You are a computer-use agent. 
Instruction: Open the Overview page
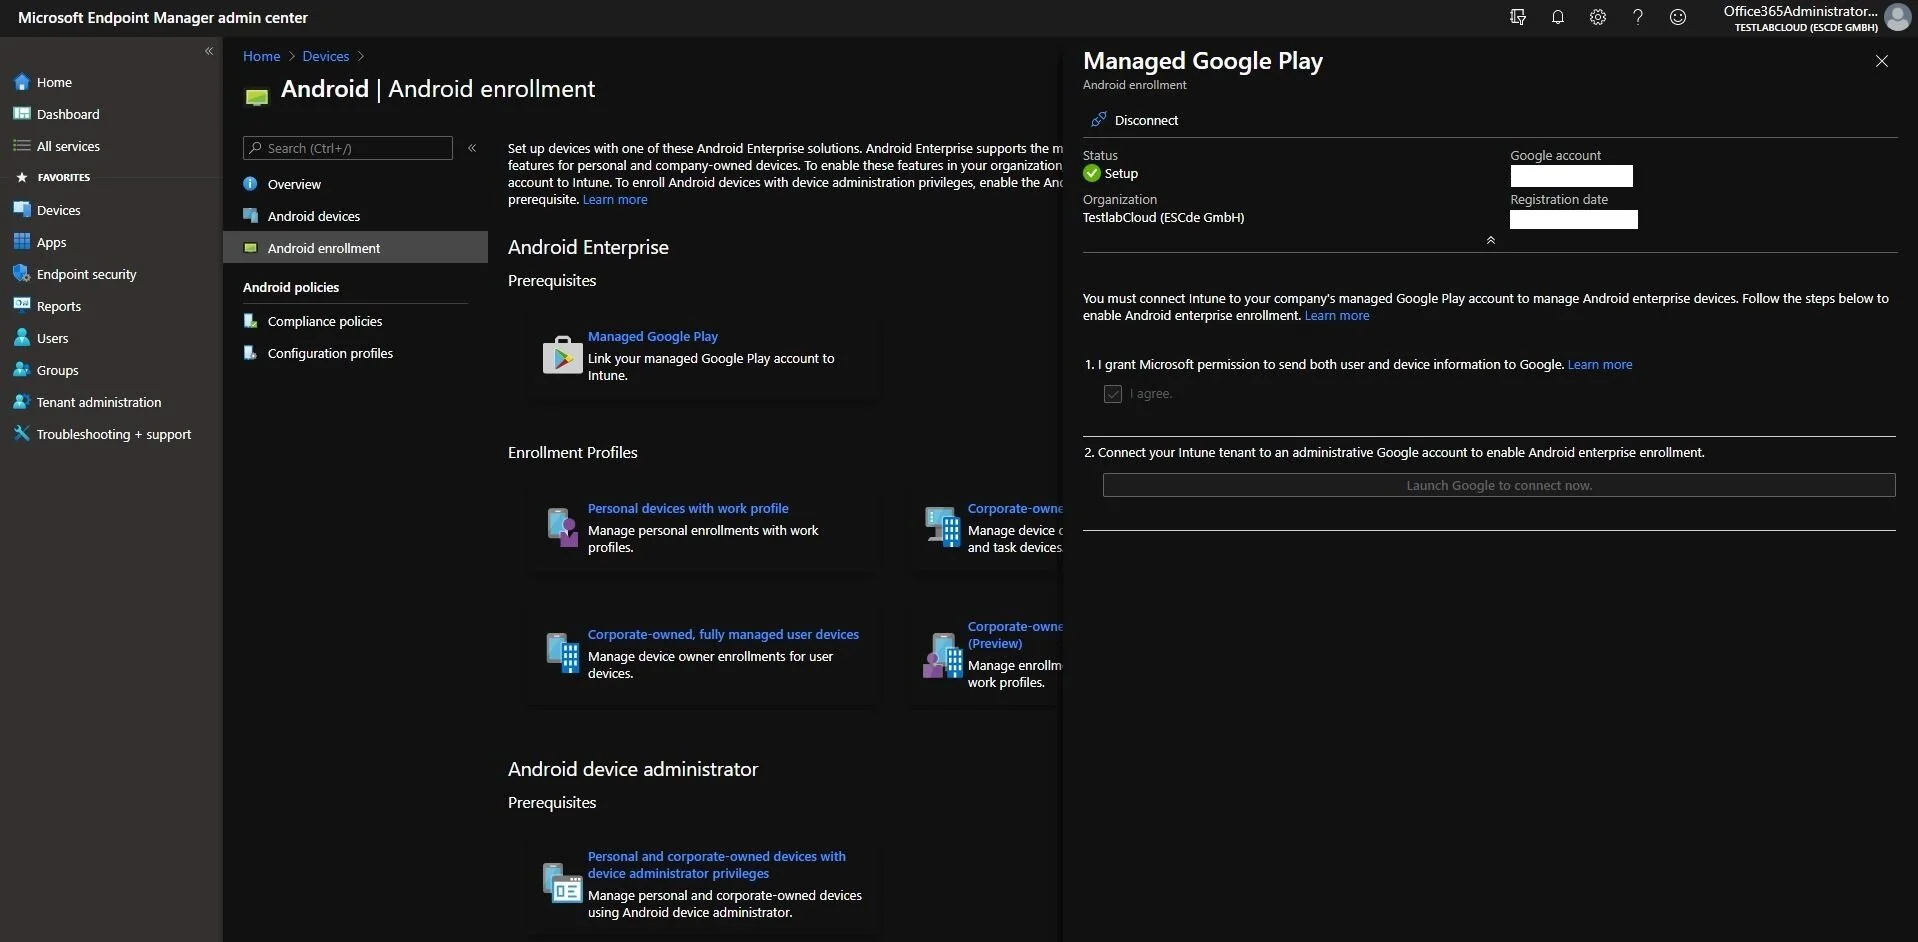[295, 184]
